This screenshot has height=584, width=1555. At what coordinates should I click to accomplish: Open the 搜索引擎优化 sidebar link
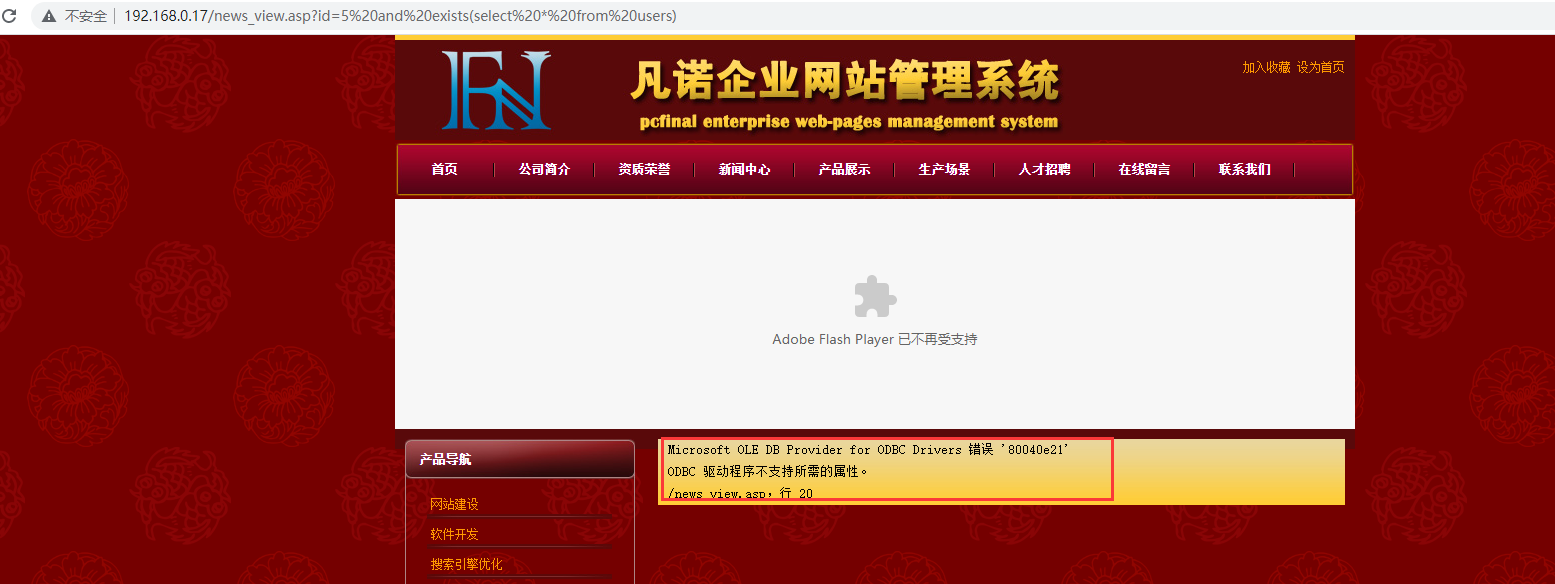(x=466, y=564)
